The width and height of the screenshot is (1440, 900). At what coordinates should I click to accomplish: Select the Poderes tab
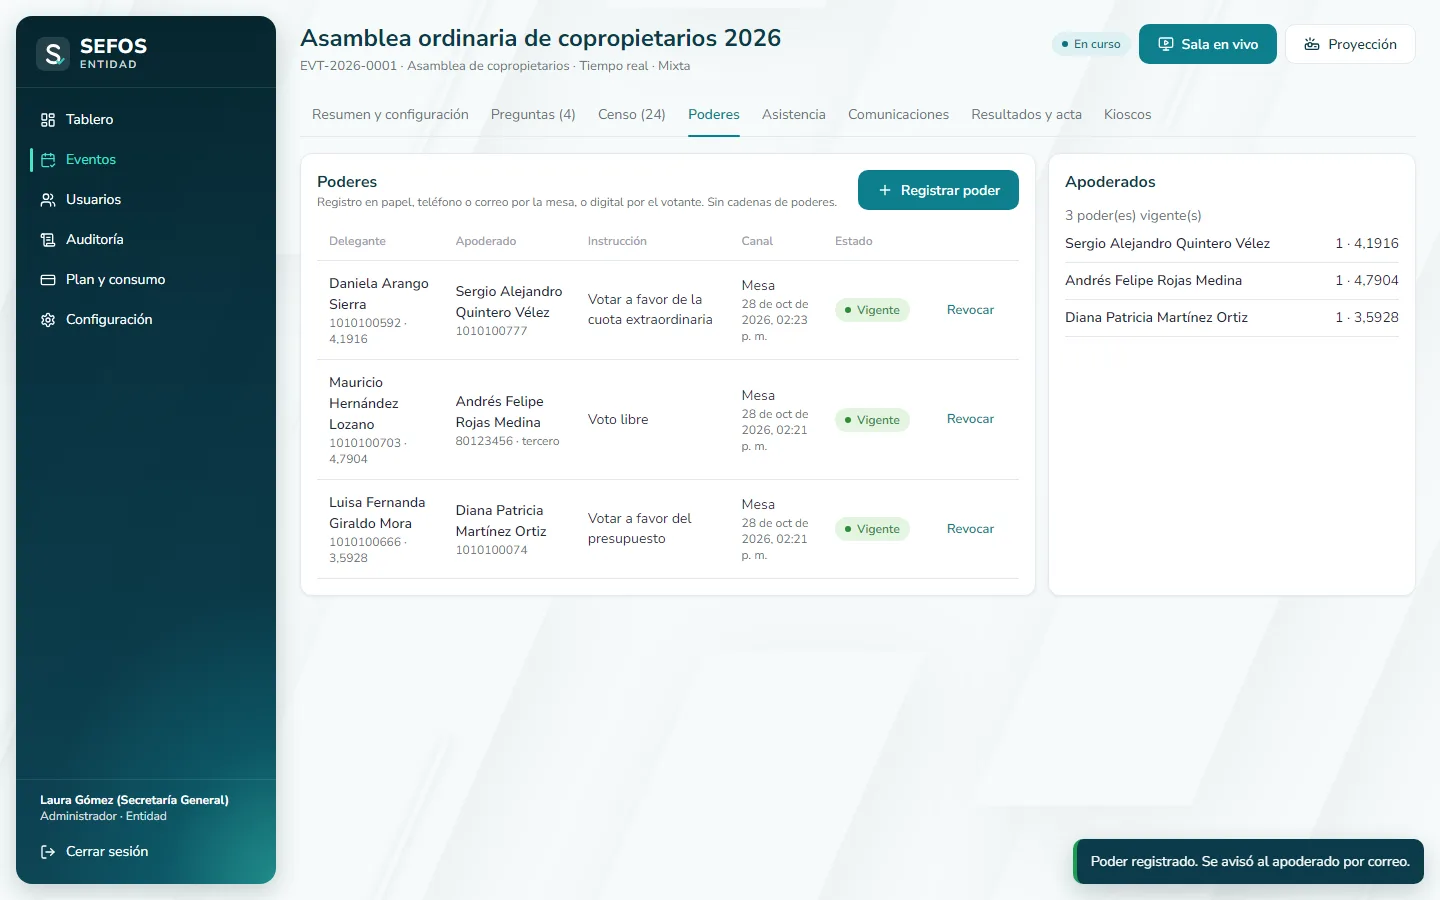[x=714, y=115]
